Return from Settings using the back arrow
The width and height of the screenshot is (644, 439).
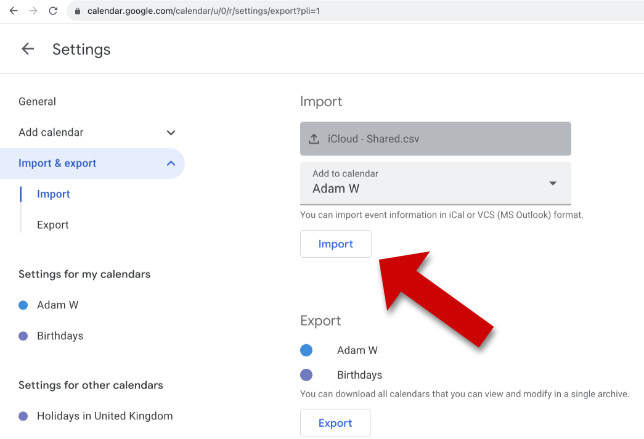point(28,49)
